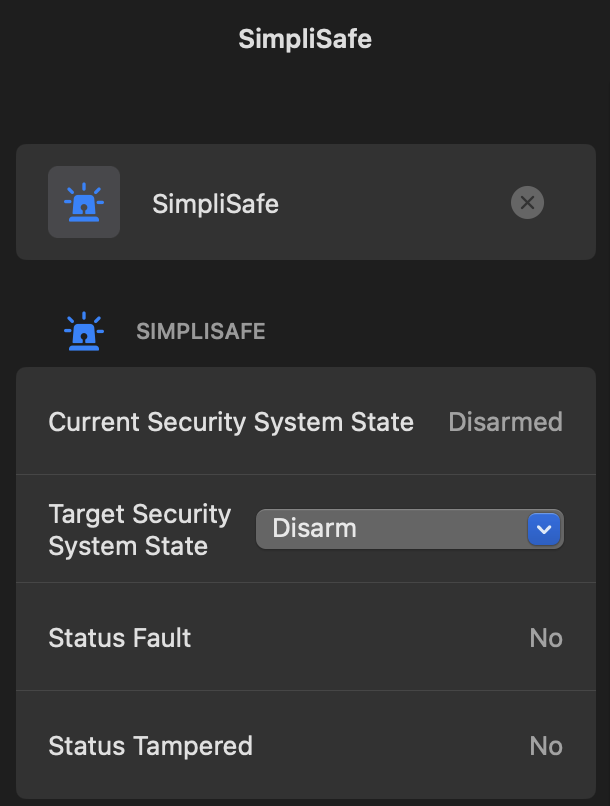Click the SimpliSafe title at the top
This screenshot has width=610, height=806.
(x=305, y=39)
